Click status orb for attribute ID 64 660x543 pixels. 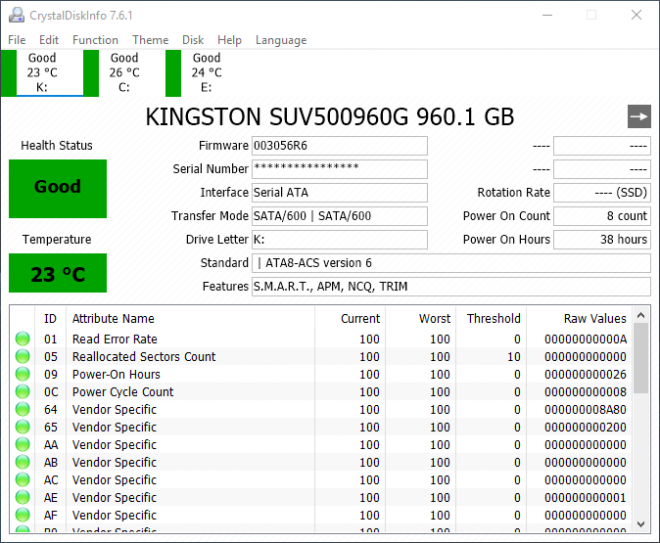point(22,409)
